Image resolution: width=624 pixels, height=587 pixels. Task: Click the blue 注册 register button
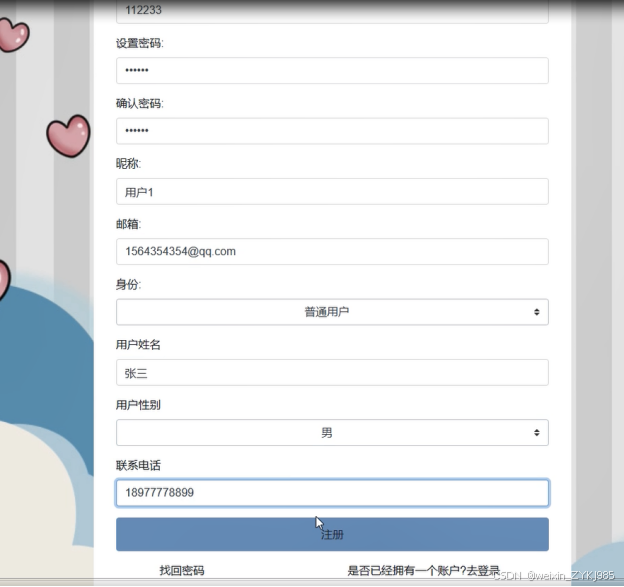[x=332, y=534]
